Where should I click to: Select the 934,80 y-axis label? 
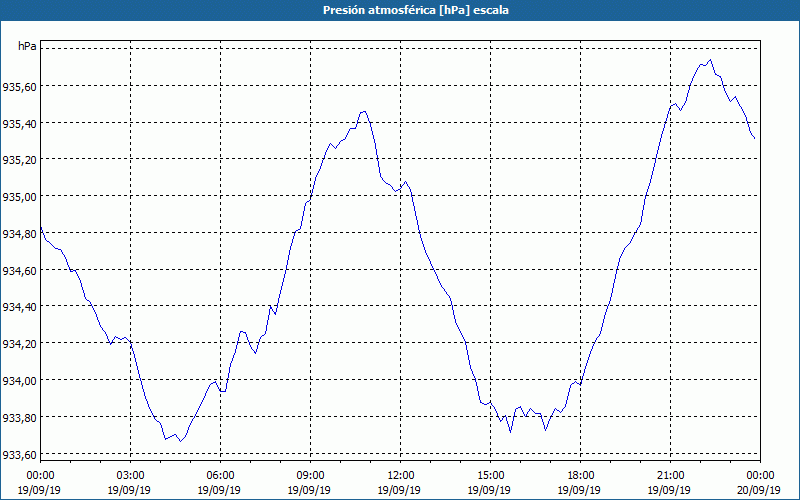click(x=19, y=234)
